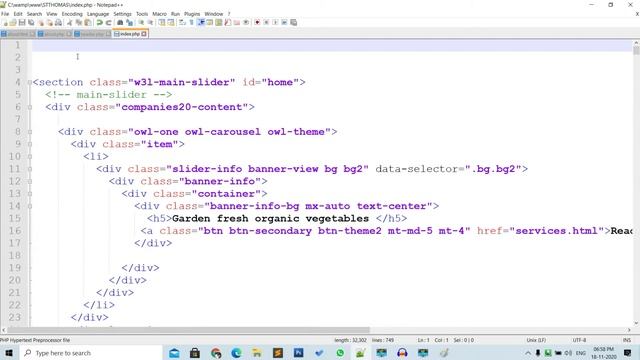The height and width of the screenshot is (360, 640).
Task: Click Windows taskbar search box
Action: 91,353
